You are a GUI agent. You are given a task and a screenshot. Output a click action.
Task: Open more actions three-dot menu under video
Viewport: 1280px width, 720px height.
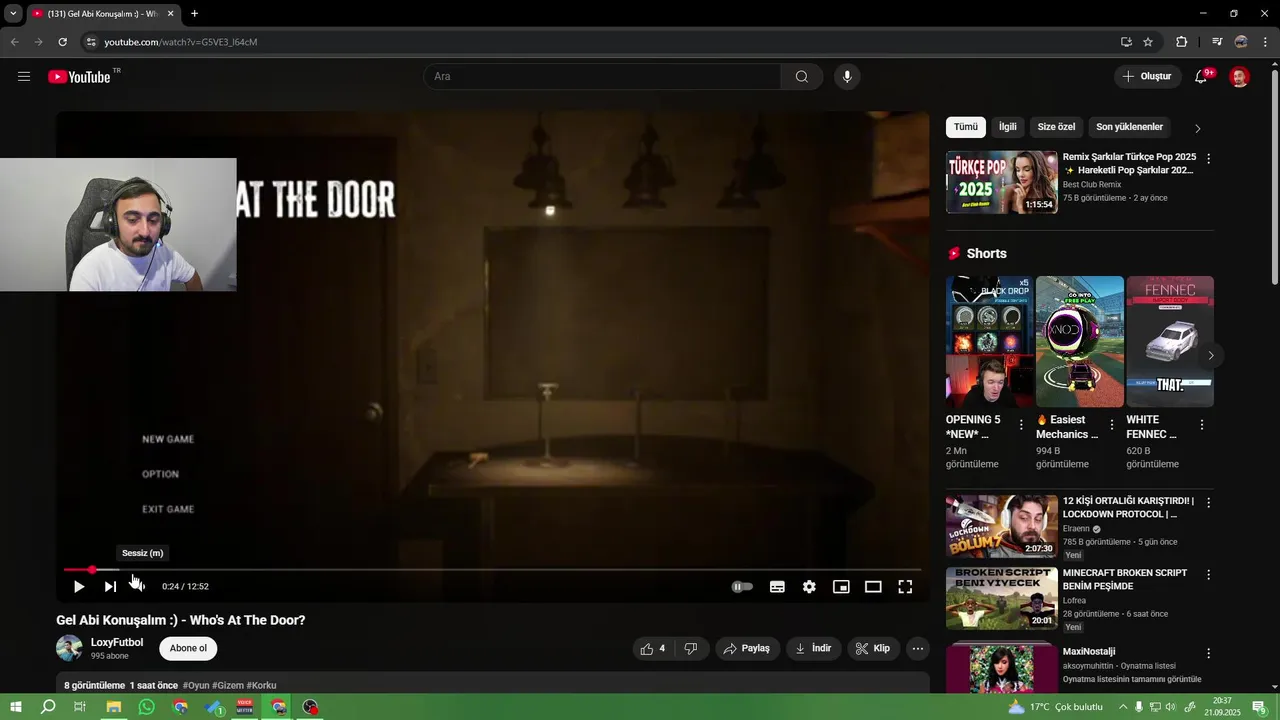point(918,649)
